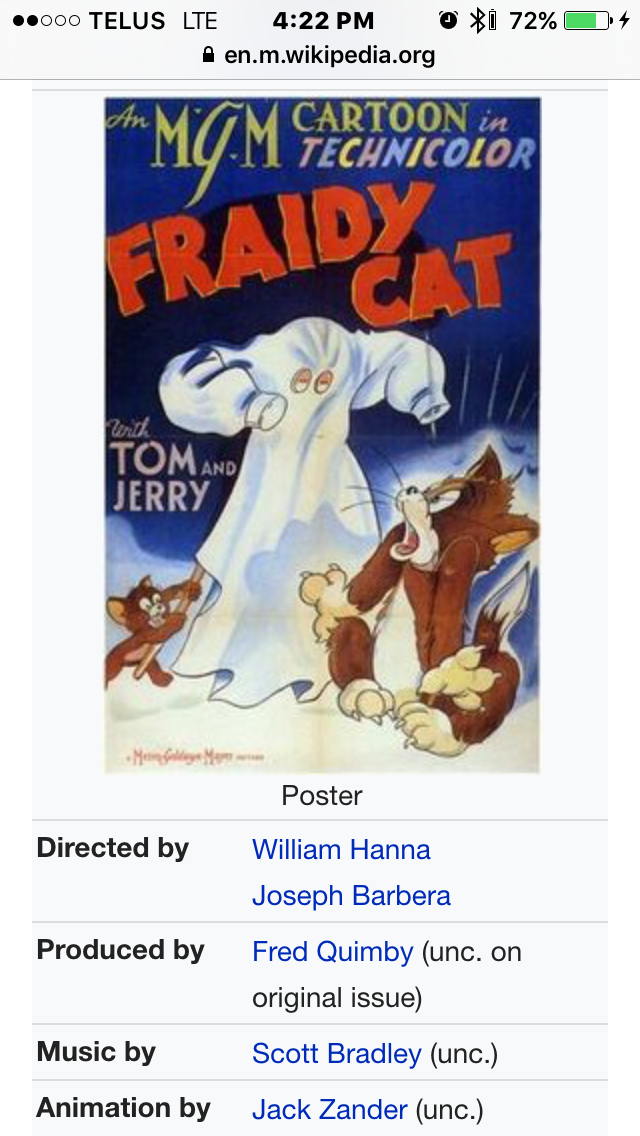The height and width of the screenshot is (1136, 640).
Task: Tap the TELUS carrier label
Action: click(x=127, y=20)
